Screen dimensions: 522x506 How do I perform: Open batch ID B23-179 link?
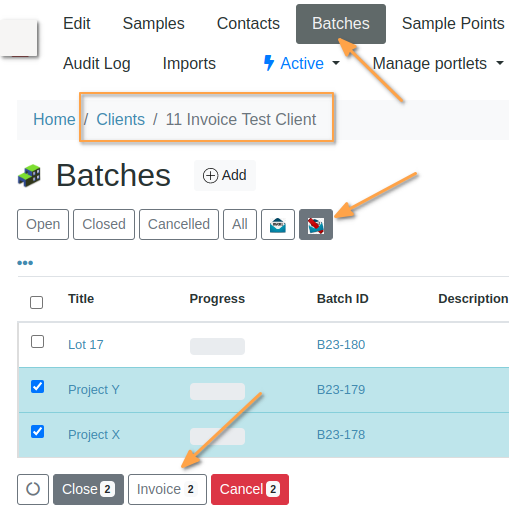tap(341, 390)
